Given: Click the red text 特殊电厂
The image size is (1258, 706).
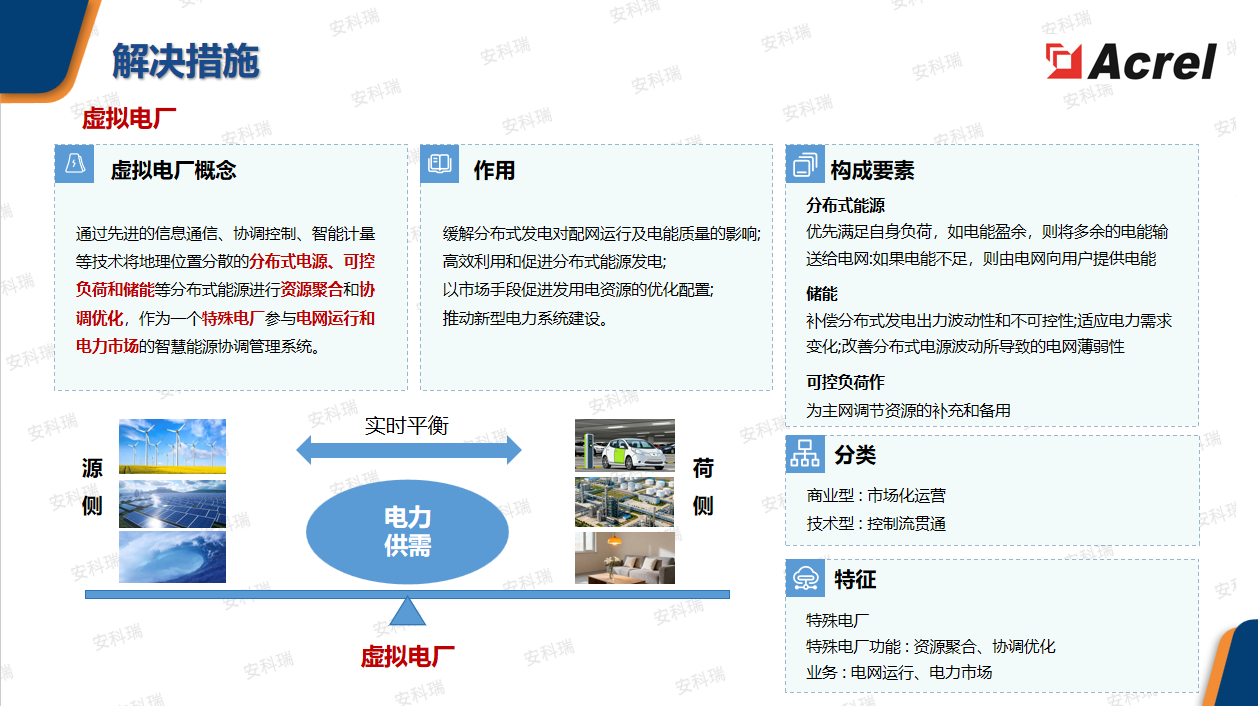Looking at the screenshot, I should click(233, 318).
